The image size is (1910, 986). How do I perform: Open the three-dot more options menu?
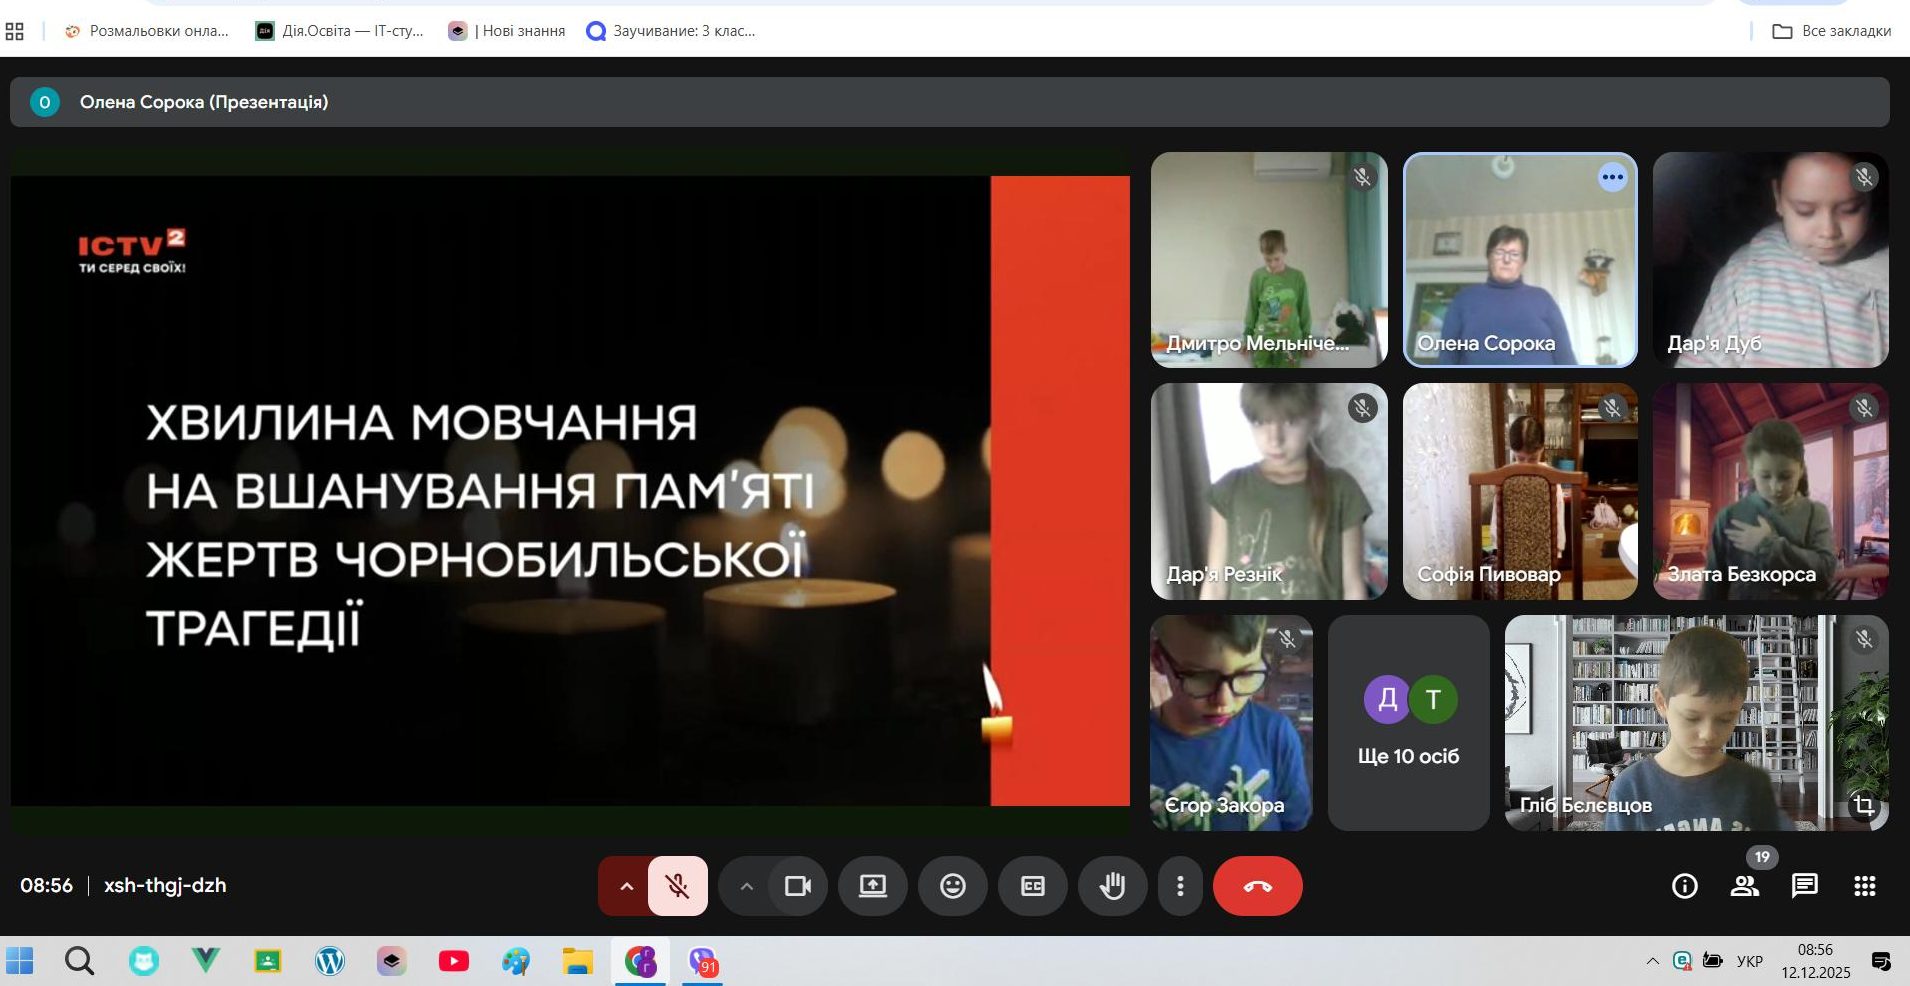click(x=1180, y=886)
